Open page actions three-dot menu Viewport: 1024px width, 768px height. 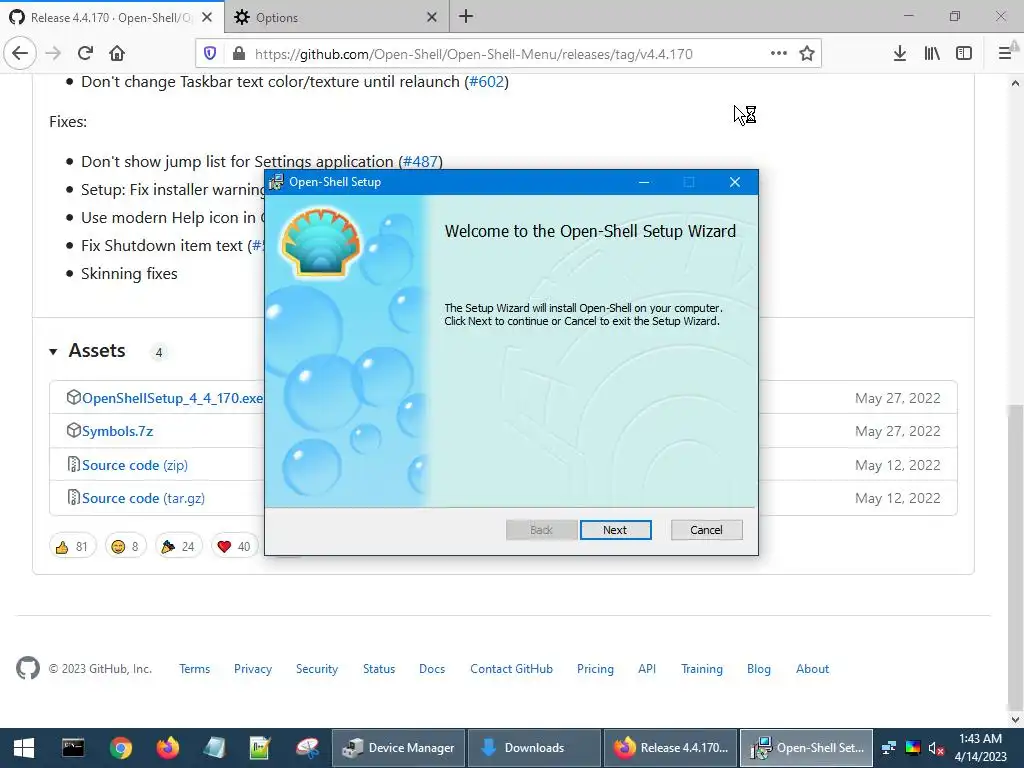coord(778,54)
